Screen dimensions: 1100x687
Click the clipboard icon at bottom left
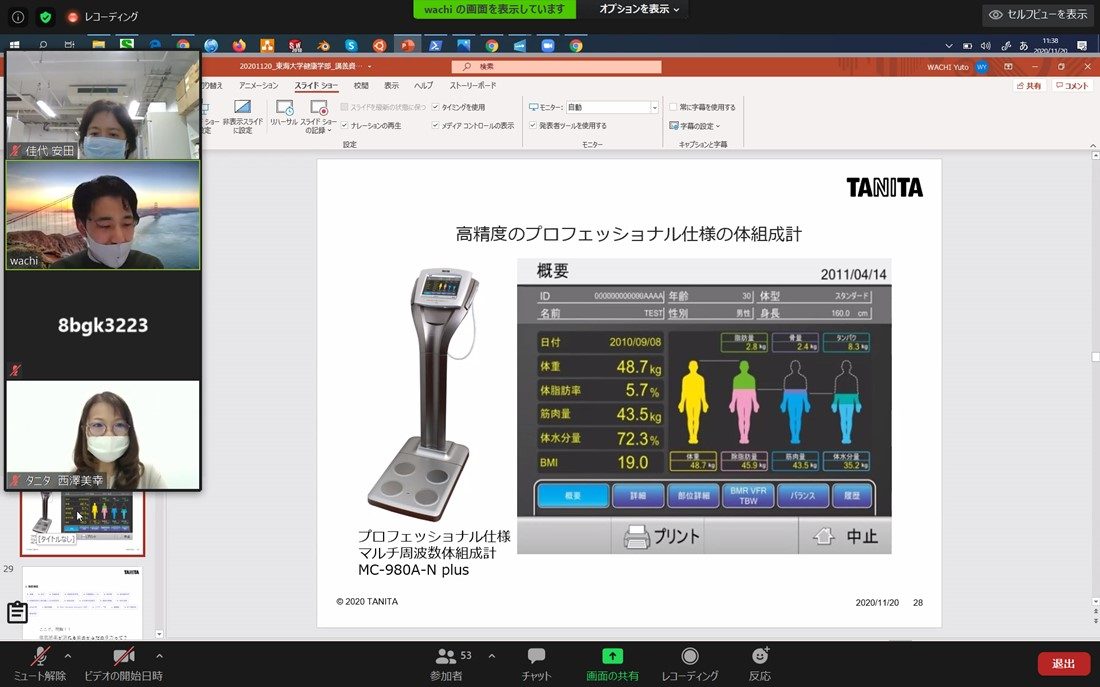[17, 612]
